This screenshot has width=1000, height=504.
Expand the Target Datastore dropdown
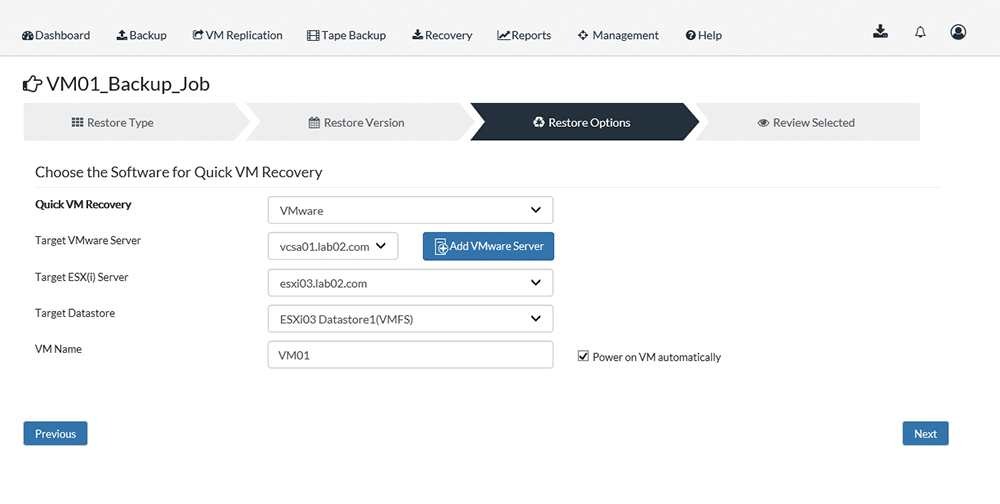click(410, 319)
